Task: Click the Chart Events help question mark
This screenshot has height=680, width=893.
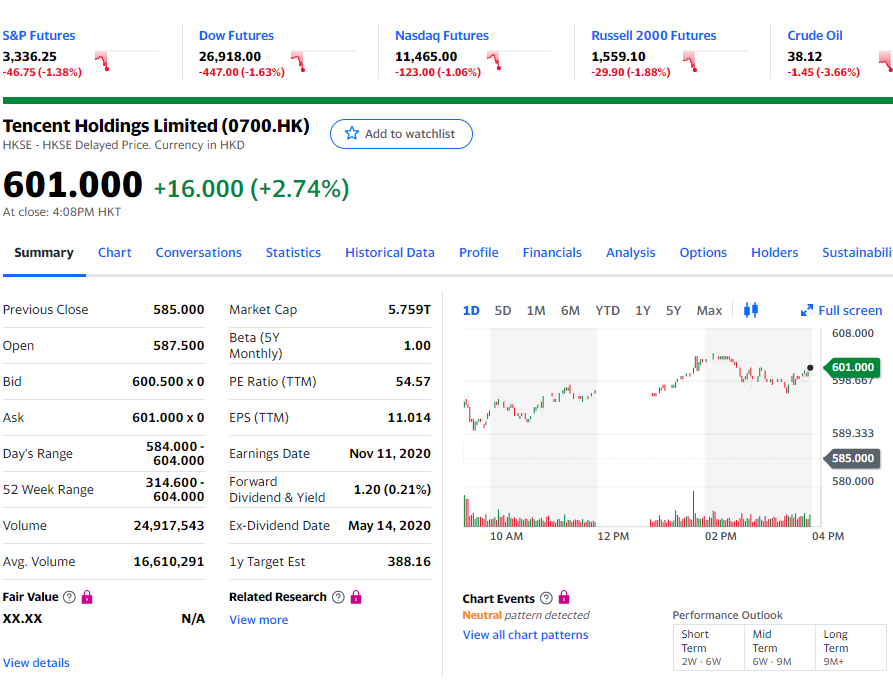Action: click(545, 599)
